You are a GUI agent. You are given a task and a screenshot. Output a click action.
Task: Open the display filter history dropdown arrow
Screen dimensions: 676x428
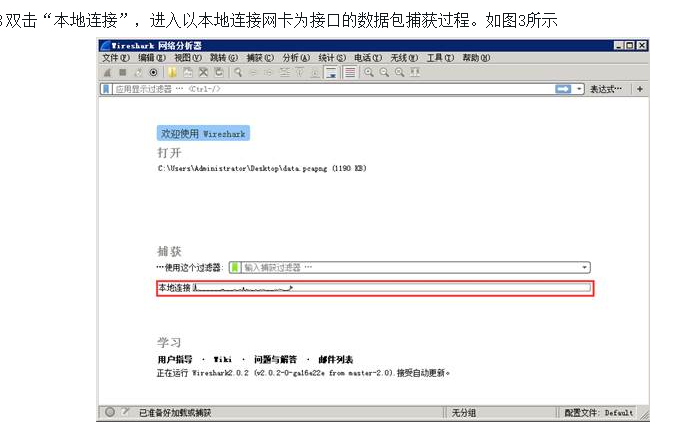pyautogui.click(x=579, y=89)
